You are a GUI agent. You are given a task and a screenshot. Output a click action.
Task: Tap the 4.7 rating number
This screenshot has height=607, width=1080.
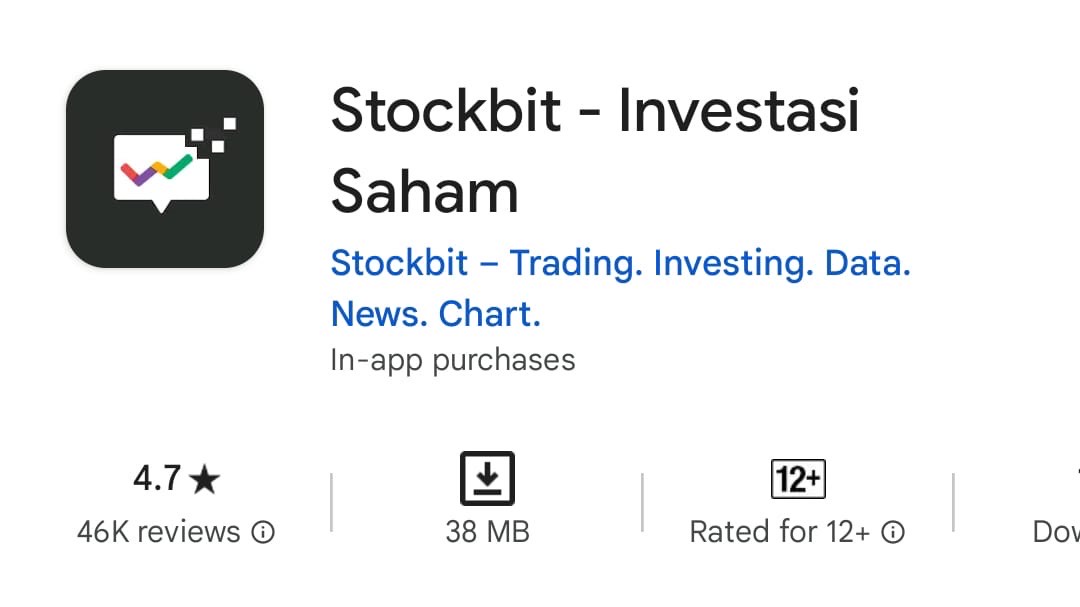[x=157, y=480]
